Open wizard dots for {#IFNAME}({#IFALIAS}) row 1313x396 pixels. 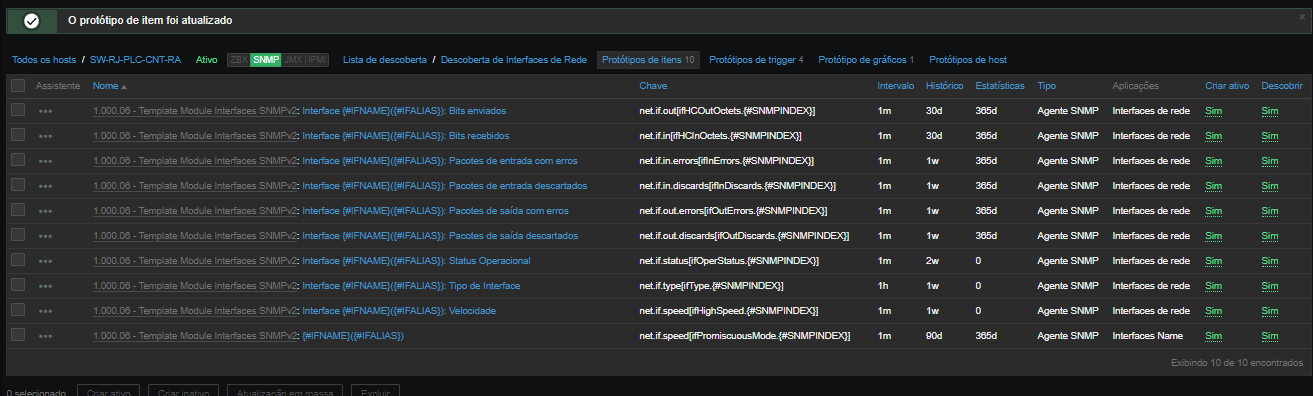coord(45,336)
